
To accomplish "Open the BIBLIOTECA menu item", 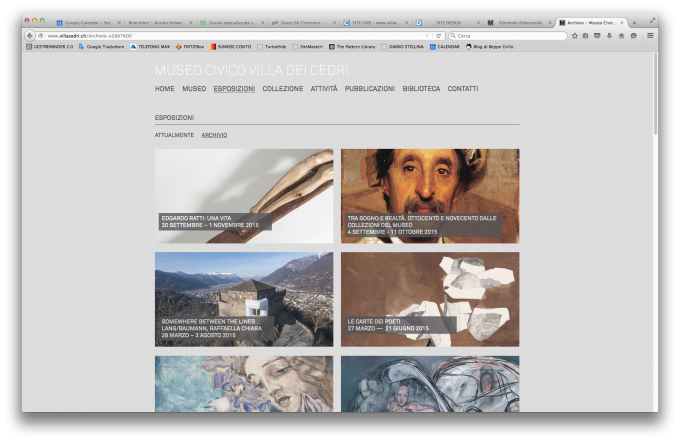I will pyautogui.click(x=421, y=89).
